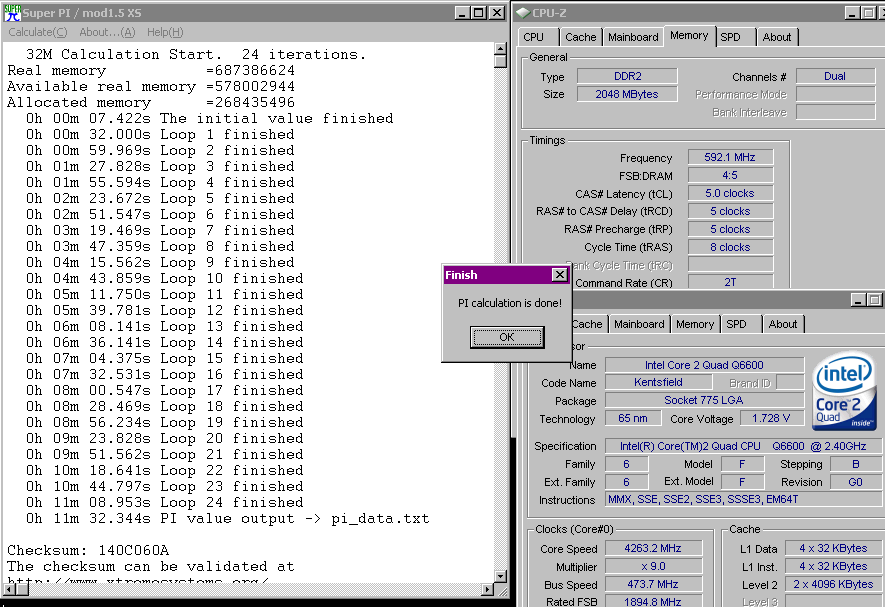The height and width of the screenshot is (607, 885).
Task: Click the Level 2 cache 2 x 4096 KBytes value
Action: coord(833,584)
